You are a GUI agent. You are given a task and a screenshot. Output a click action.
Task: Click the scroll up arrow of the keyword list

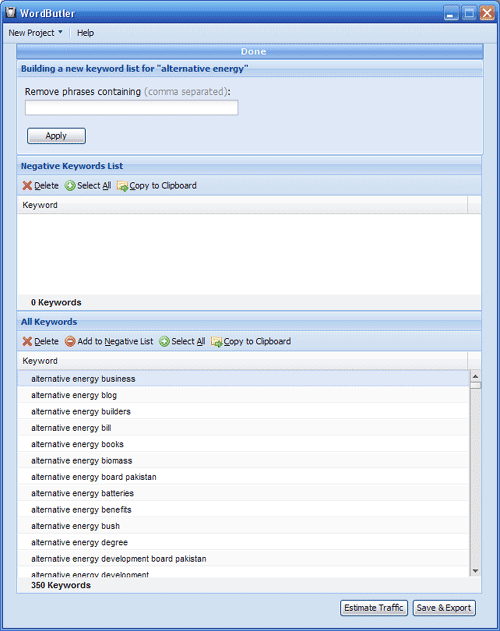[475, 376]
